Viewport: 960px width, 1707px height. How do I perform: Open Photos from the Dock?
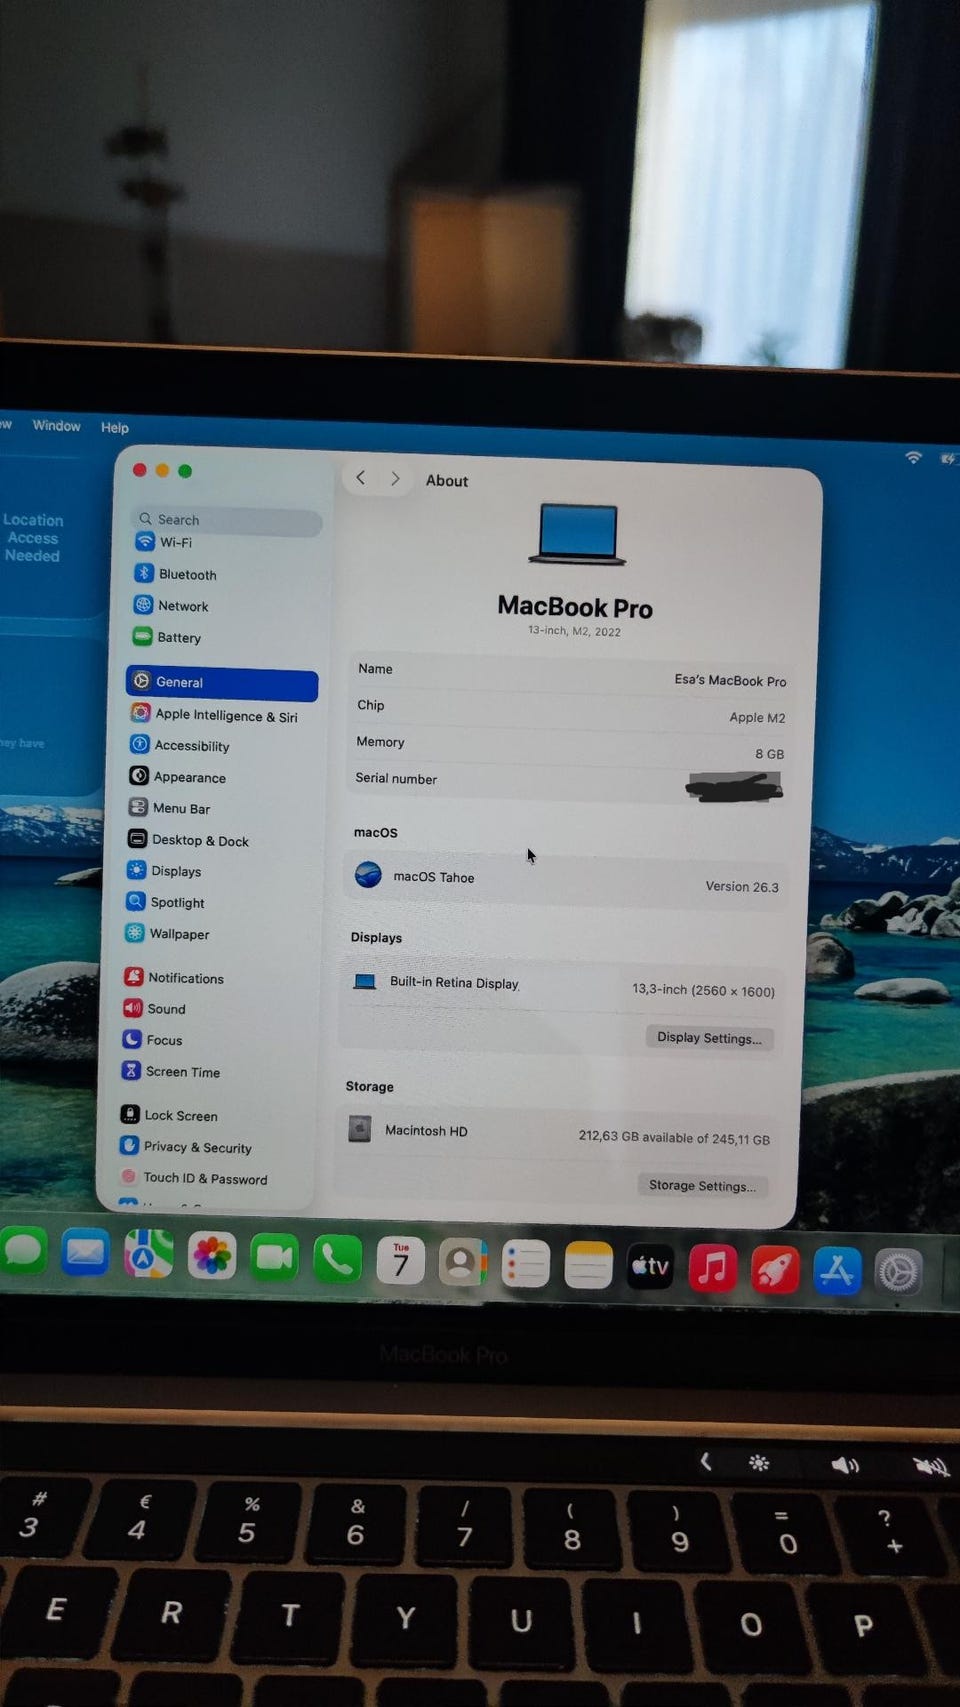coord(211,1256)
